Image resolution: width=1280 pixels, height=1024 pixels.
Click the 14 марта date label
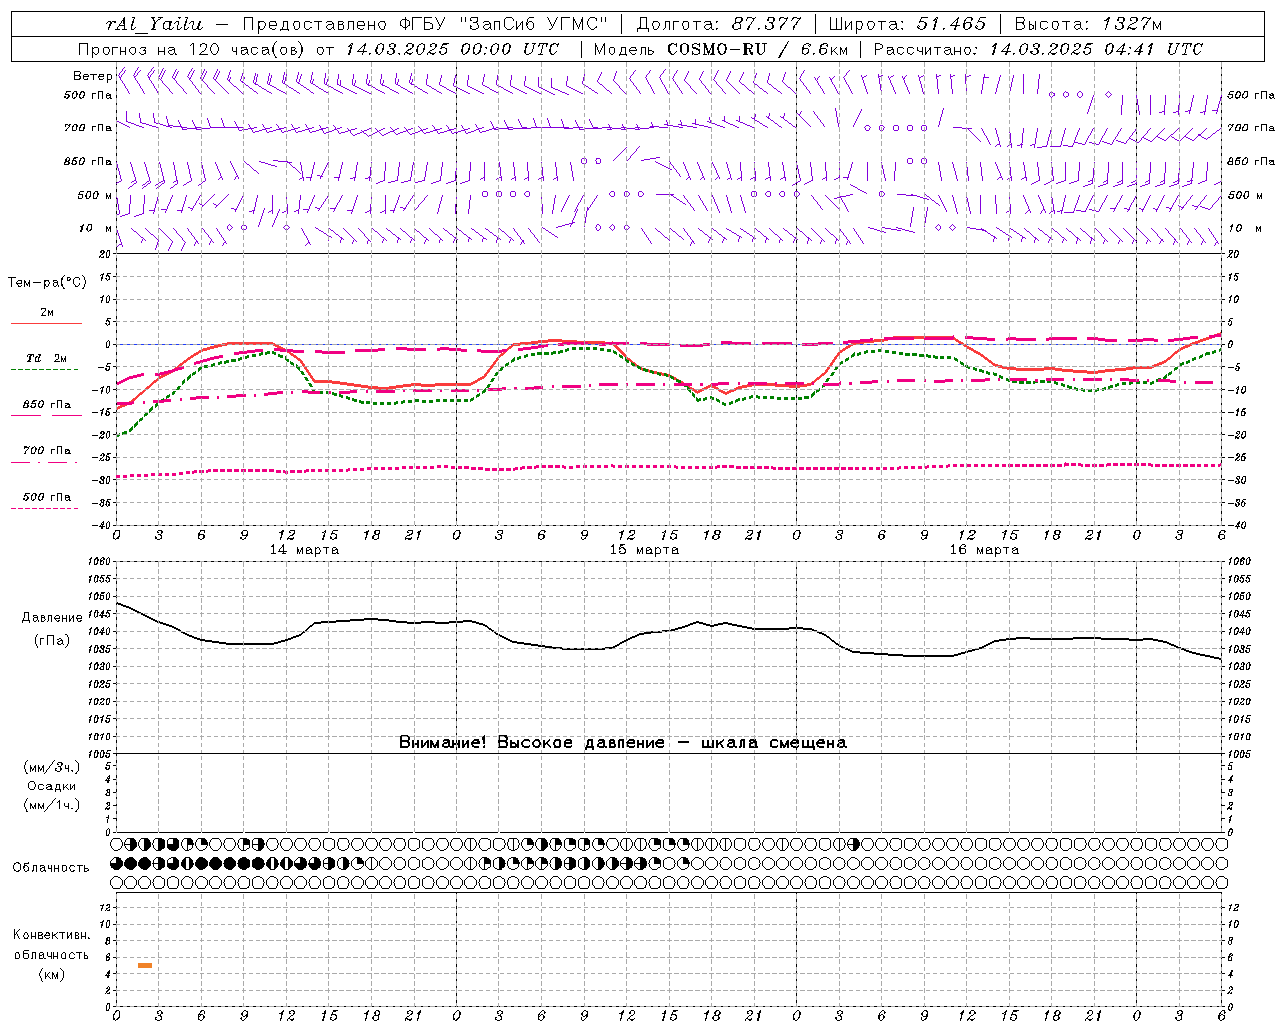coord(304,550)
